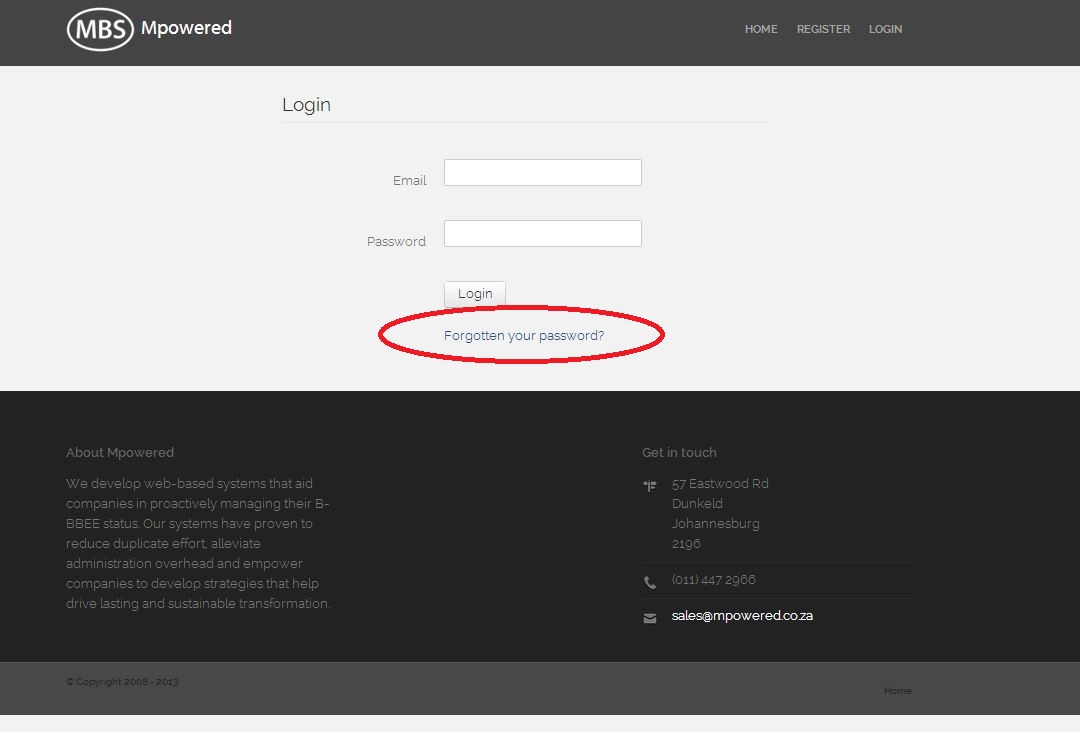The height and width of the screenshot is (732, 1080).
Task: Click the MBS Mpowered logo
Action: pyautogui.click(x=149, y=29)
